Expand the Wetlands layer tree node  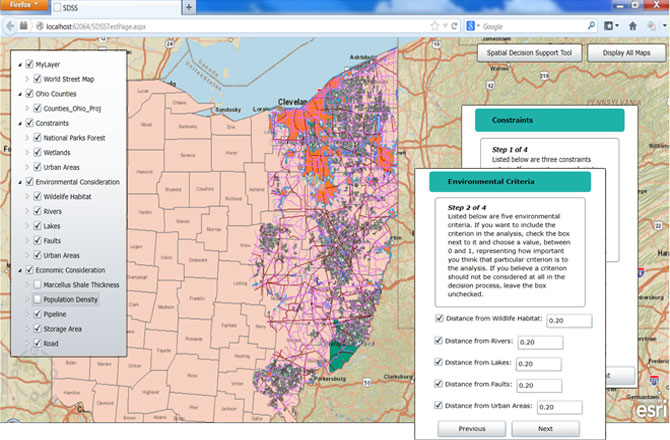pos(26,152)
